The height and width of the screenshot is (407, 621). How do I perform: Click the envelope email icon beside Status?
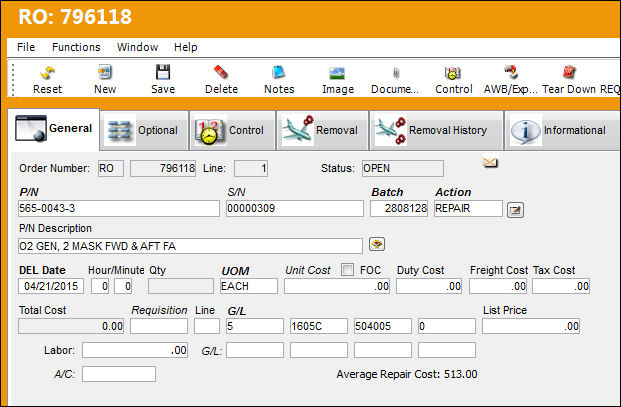490,162
